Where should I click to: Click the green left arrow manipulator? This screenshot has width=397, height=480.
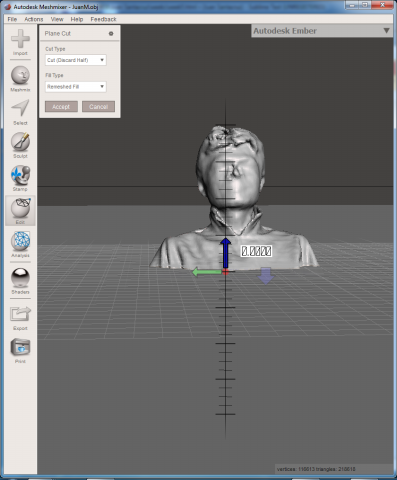(207, 272)
